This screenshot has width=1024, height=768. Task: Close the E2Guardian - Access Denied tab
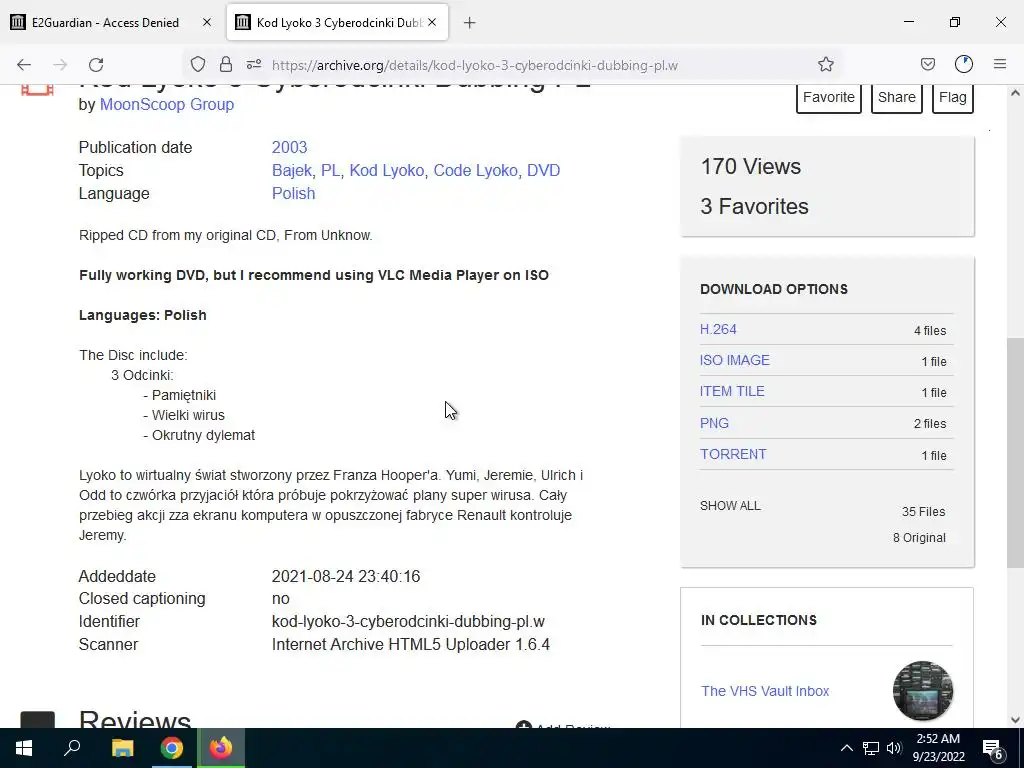[207, 22]
